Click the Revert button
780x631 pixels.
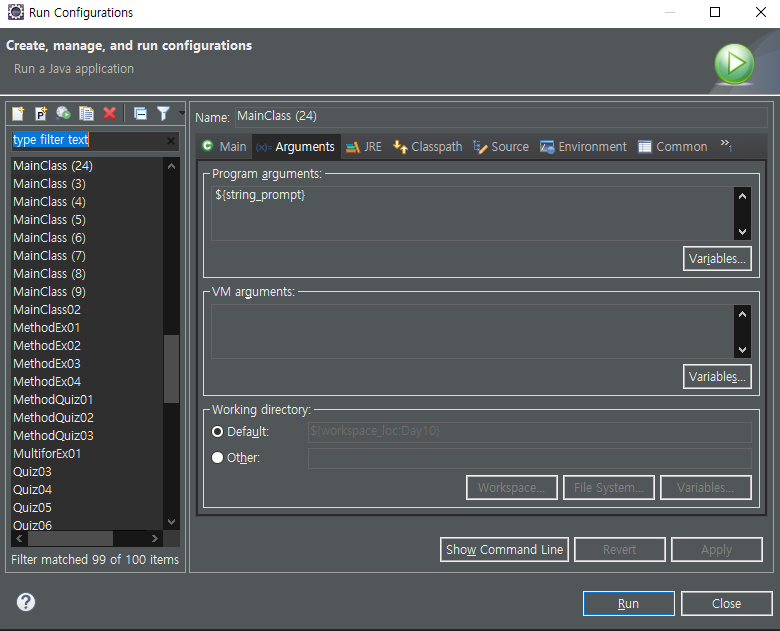[620, 549]
